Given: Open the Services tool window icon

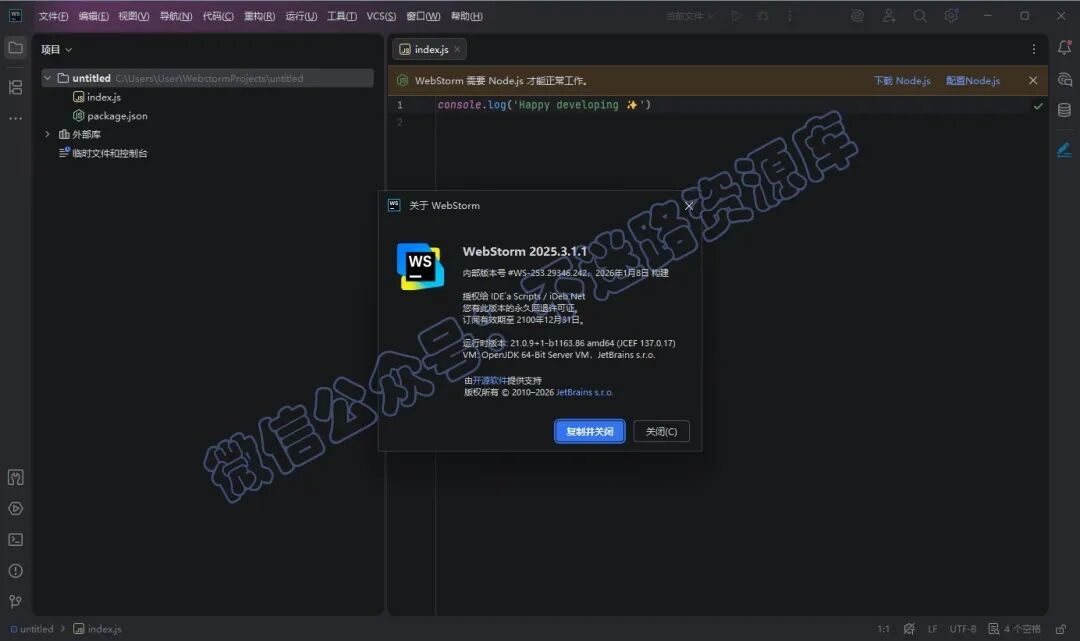Looking at the screenshot, I should click(15, 509).
